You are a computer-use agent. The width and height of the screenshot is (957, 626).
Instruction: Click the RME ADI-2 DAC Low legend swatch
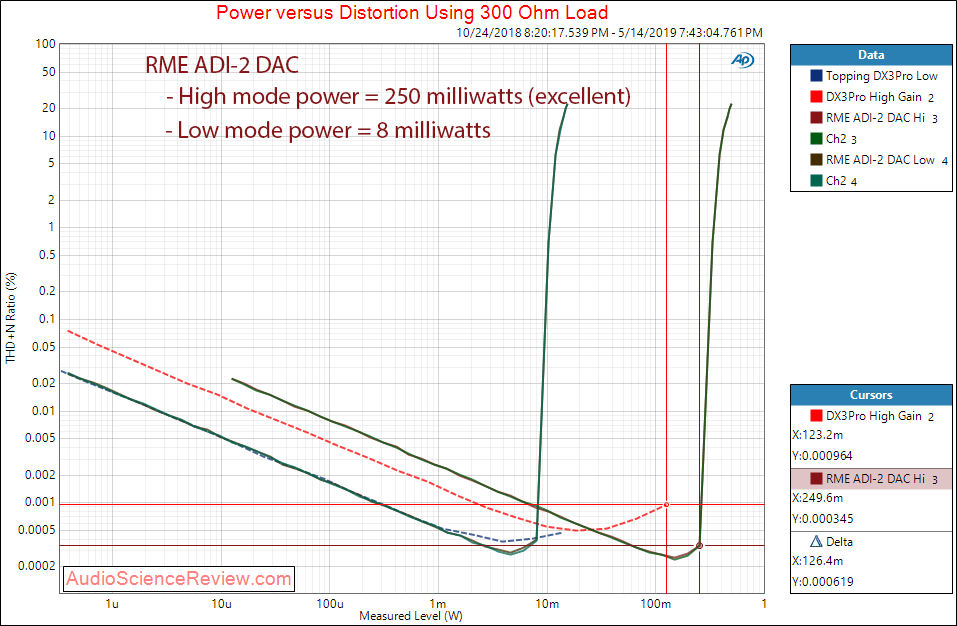816,160
